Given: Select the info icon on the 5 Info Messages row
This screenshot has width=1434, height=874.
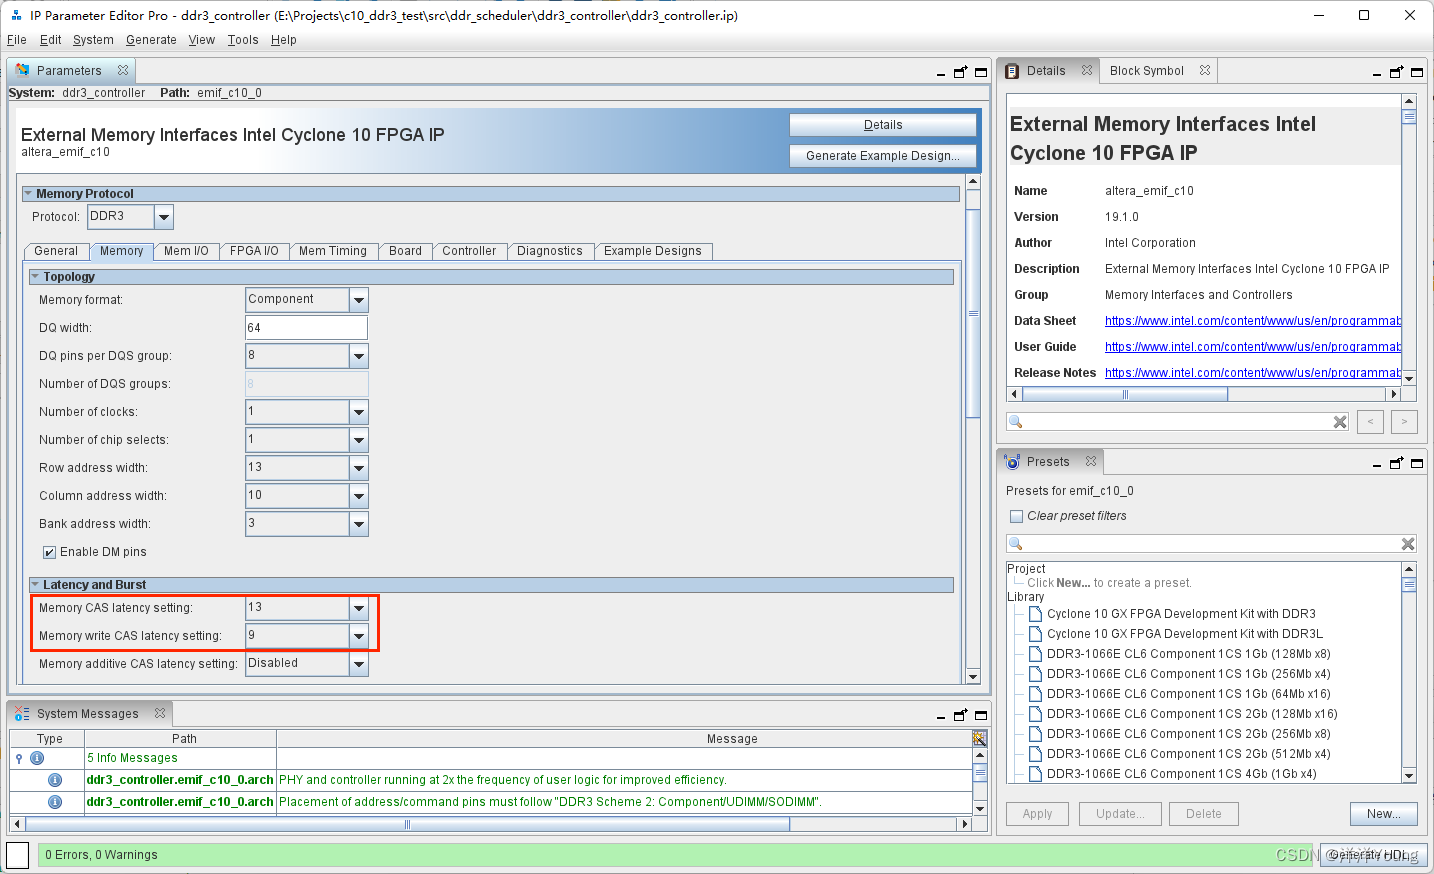Looking at the screenshot, I should pyautogui.click(x=37, y=758).
